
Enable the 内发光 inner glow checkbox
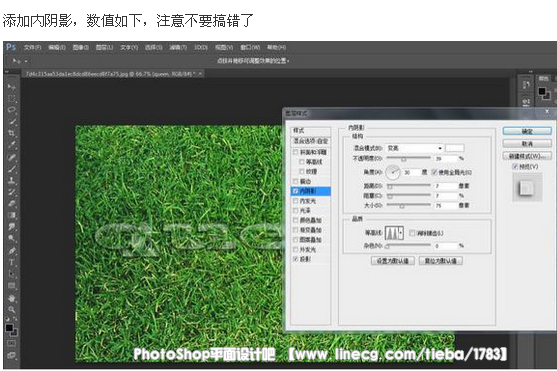295,201
